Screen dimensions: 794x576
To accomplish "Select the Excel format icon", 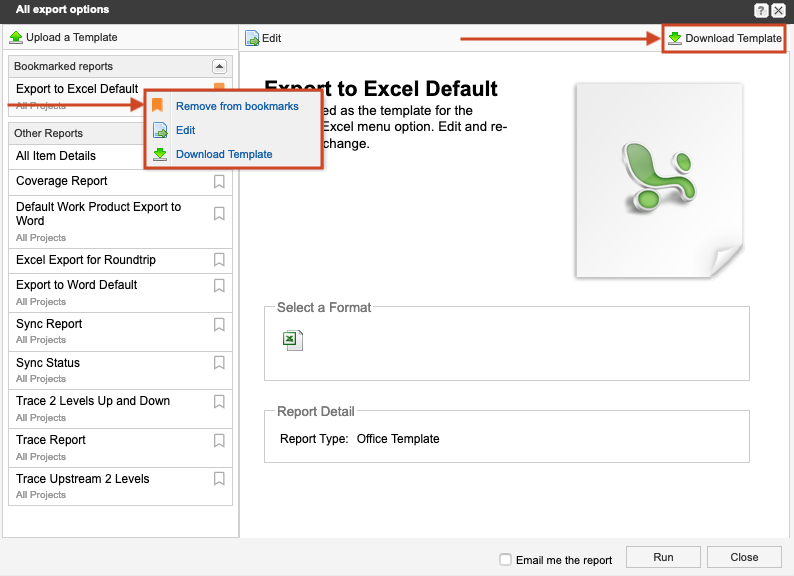I will coord(293,340).
